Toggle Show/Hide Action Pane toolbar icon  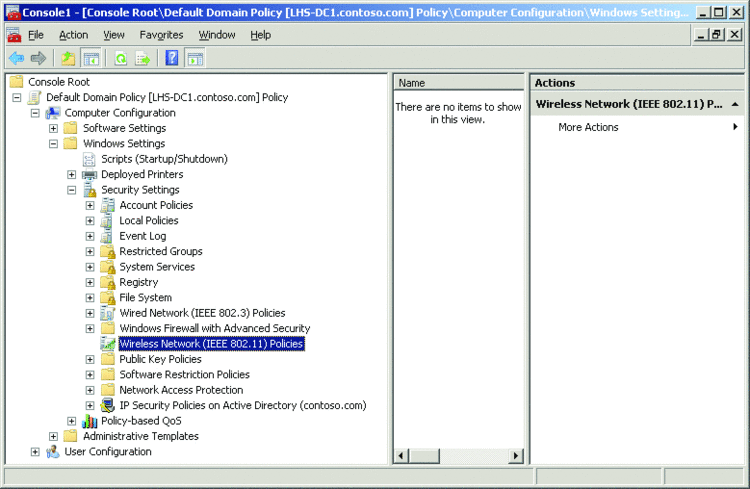pyautogui.click(x=195, y=58)
